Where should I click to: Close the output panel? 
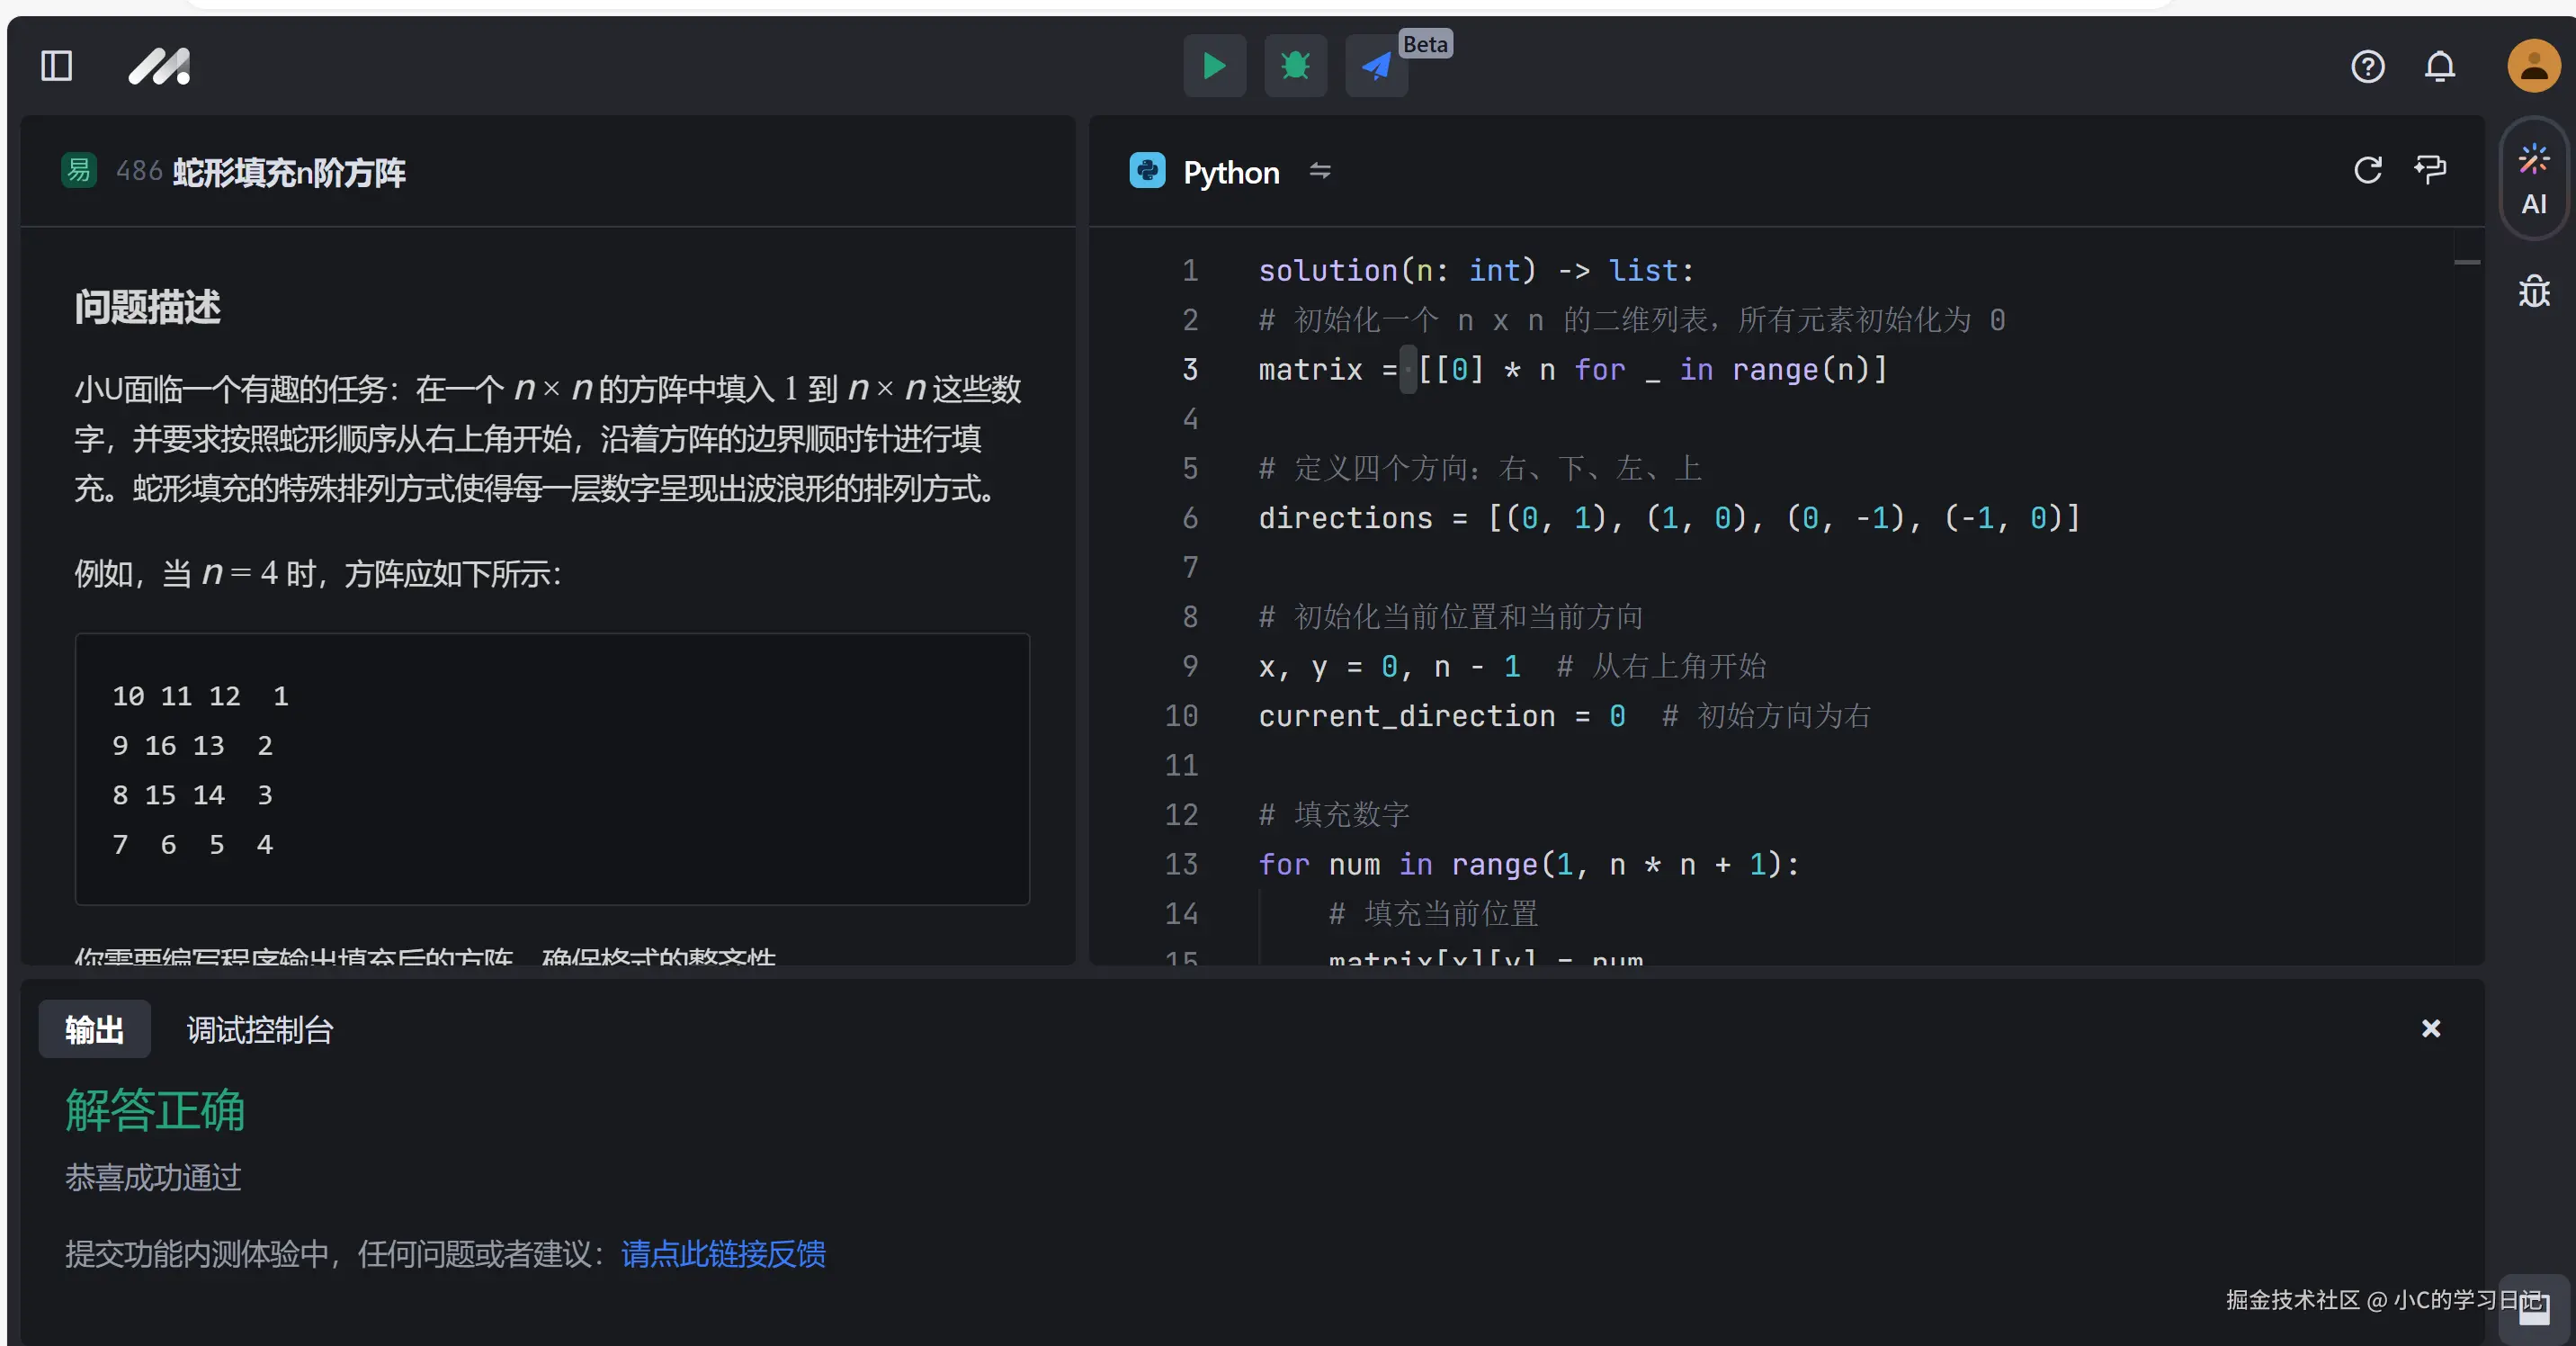(2430, 1028)
